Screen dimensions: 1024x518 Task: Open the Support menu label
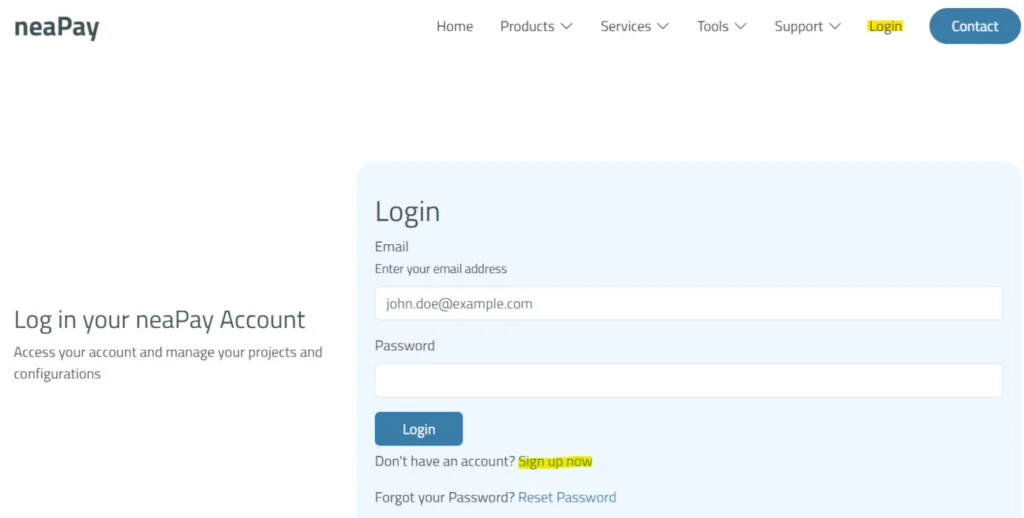point(798,26)
